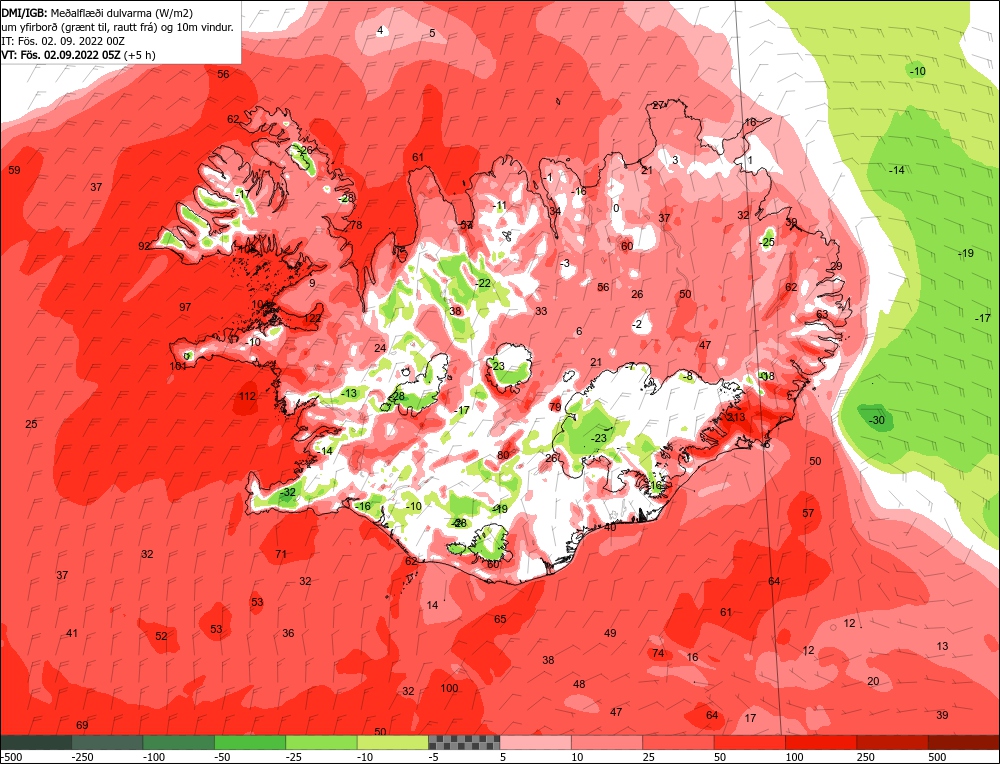Screen dimensions: 1000x764
Task: Click the map value '-30' in the green area
Action: tap(876, 420)
